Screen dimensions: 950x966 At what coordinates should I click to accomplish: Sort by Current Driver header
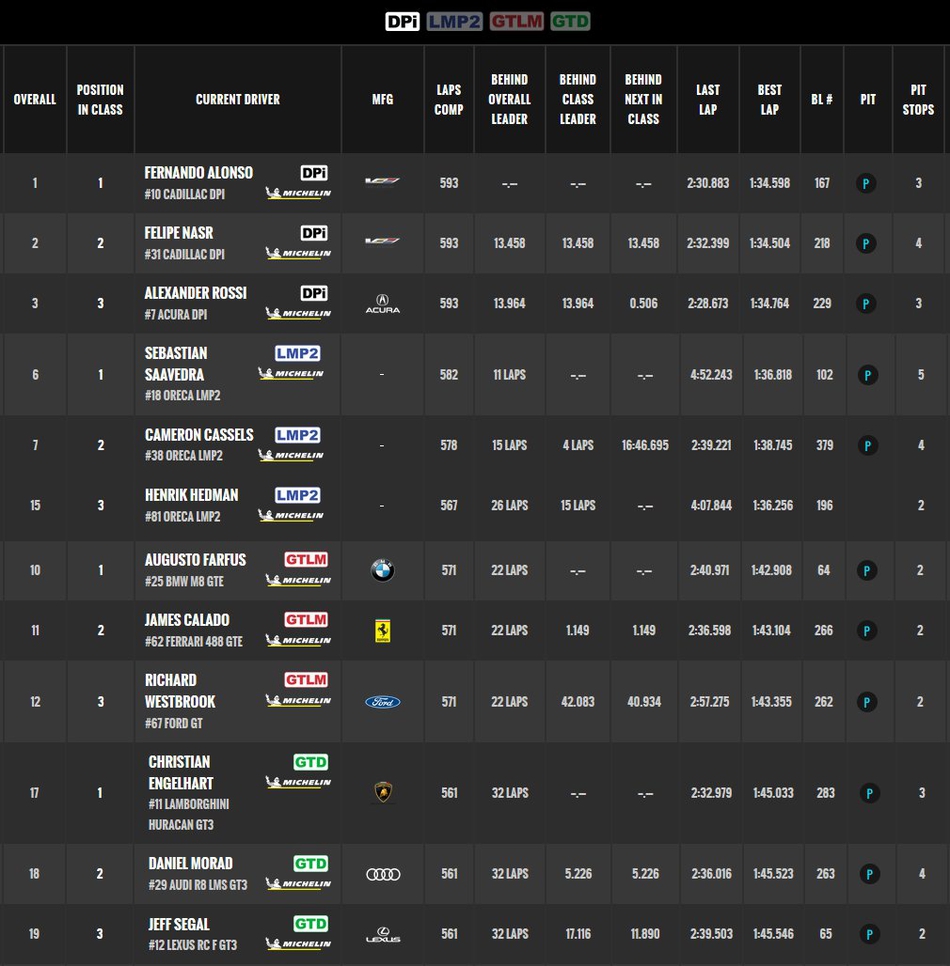pyautogui.click(x=238, y=99)
